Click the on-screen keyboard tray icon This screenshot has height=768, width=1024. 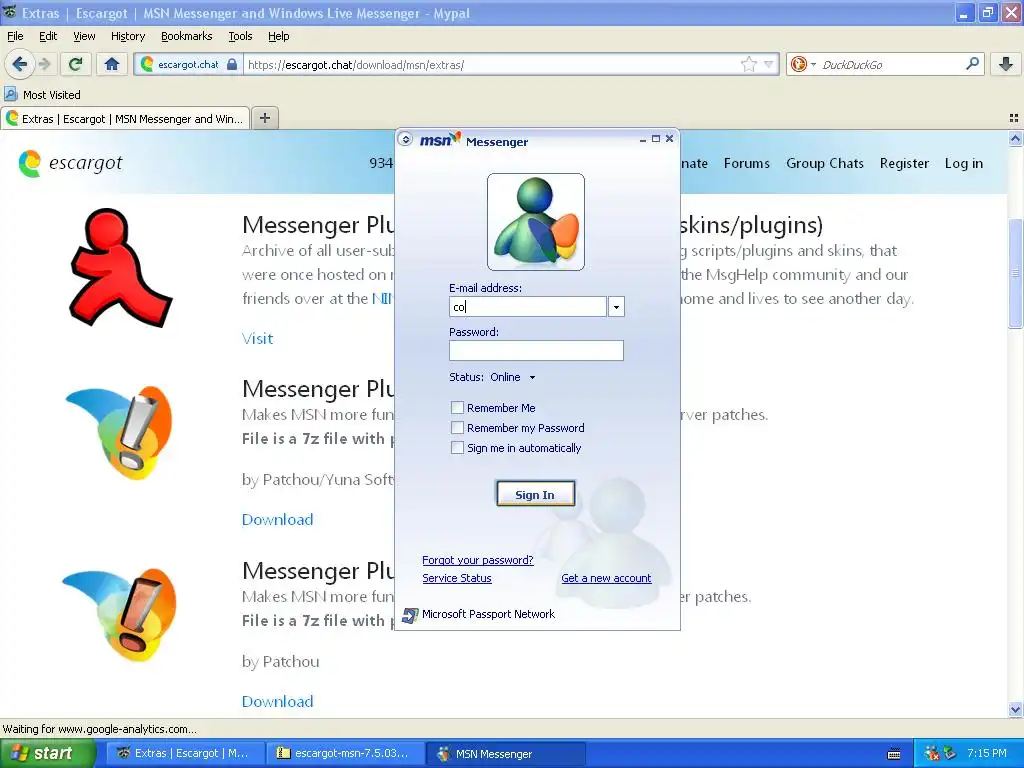(x=894, y=754)
